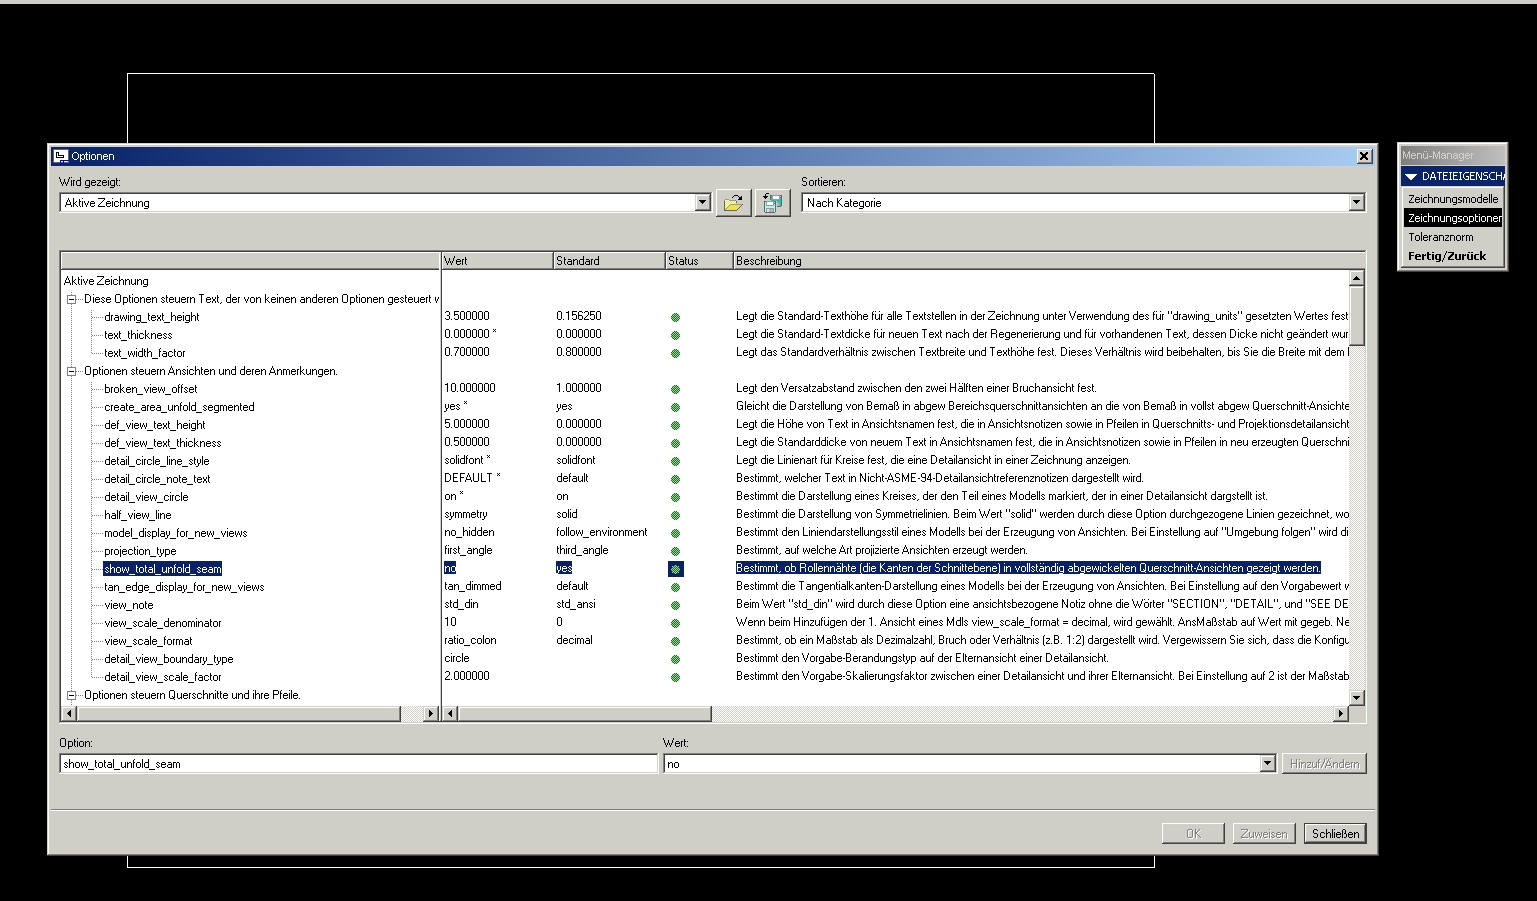Select half_view_line option

coord(138,515)
